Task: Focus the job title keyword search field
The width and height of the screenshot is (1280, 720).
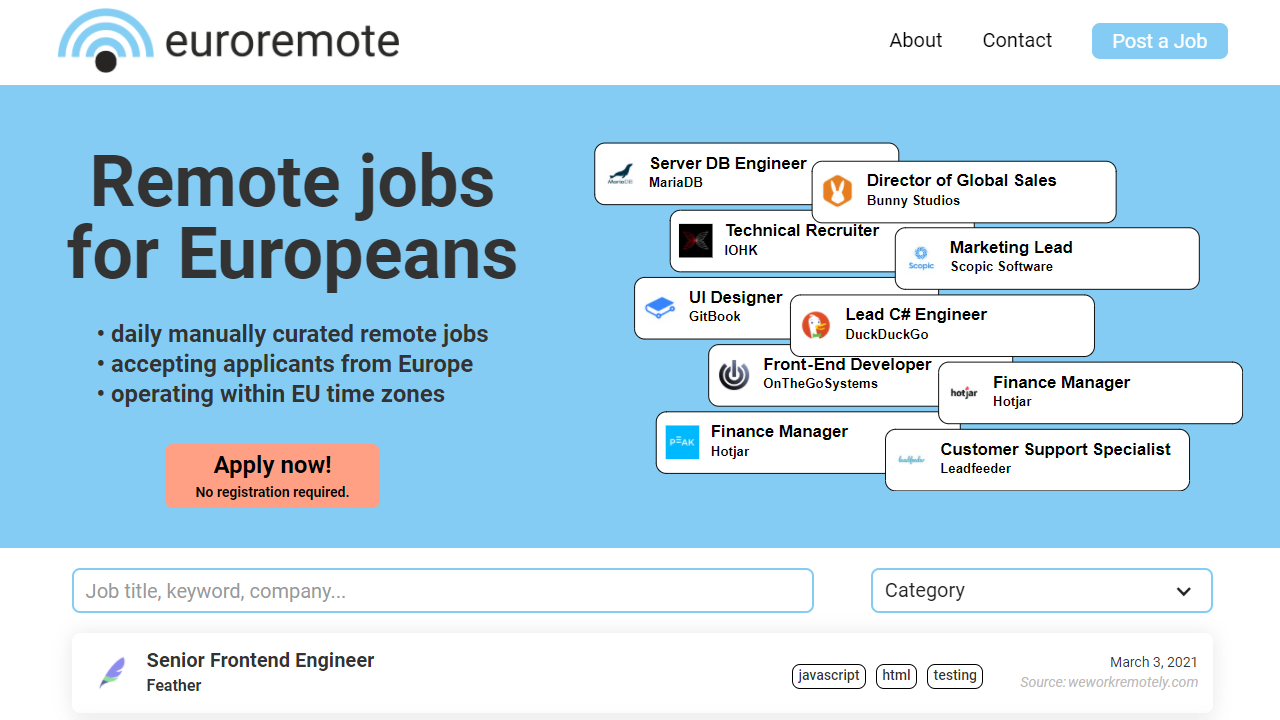Action: (x=443, y=590)
